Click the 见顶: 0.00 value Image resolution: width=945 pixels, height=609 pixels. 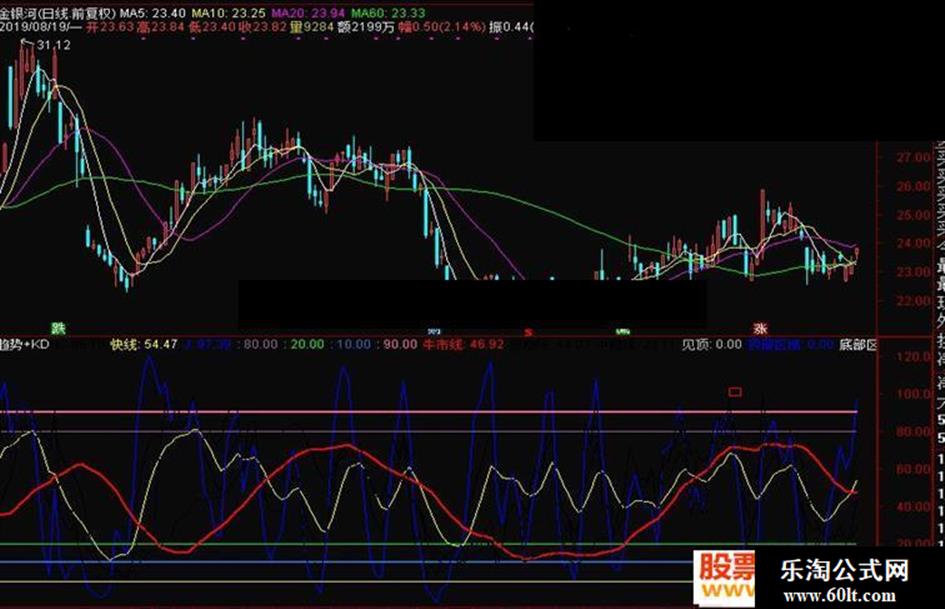pyautogui.click(x=712, y=344)
